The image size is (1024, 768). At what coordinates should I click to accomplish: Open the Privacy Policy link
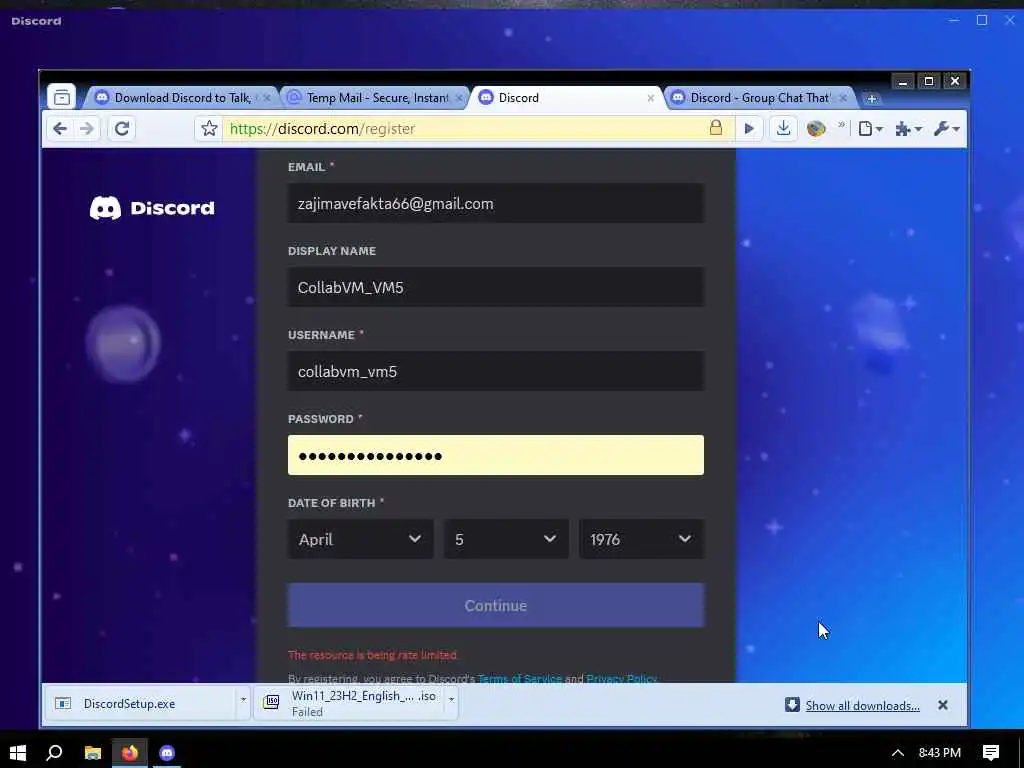(621, 679)
